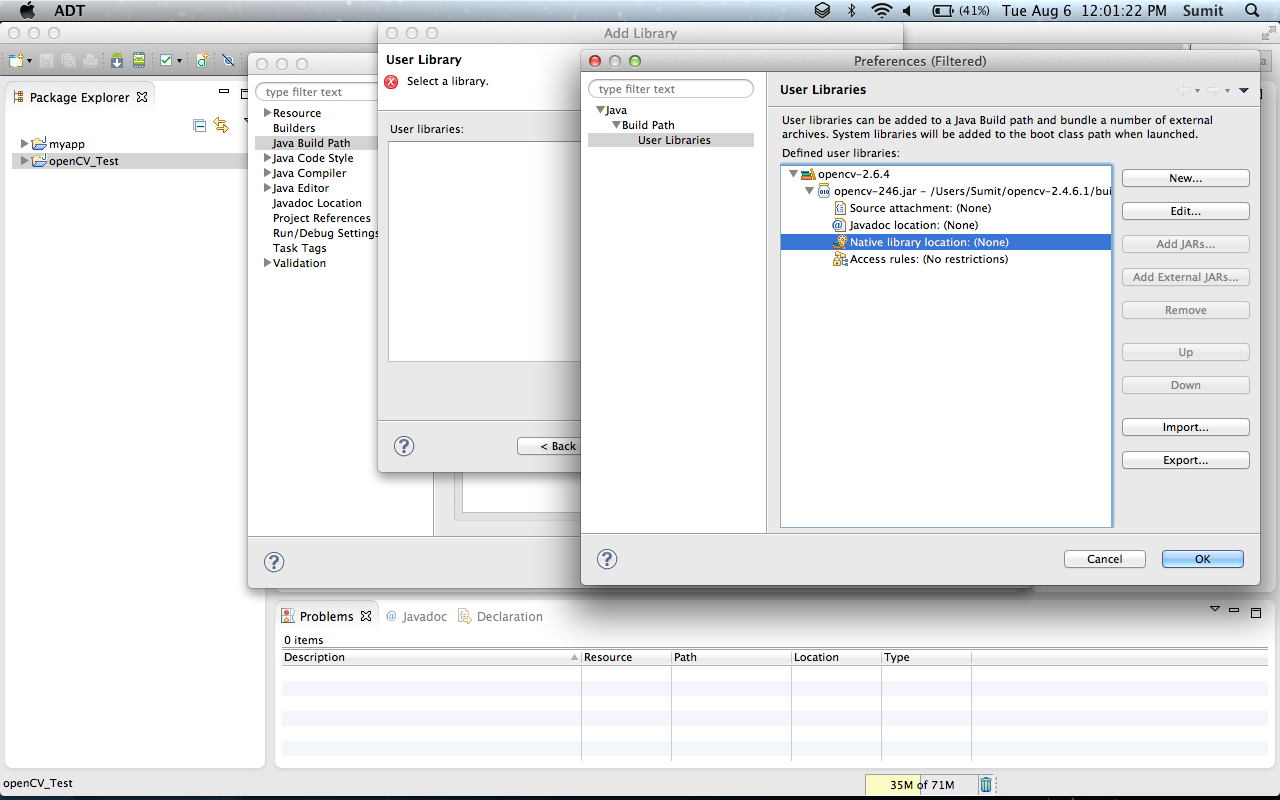Viewport: 1280px width, 800px height.
Task: Click the help icon in the Preferences dialog
Action: tap(607, 559)
